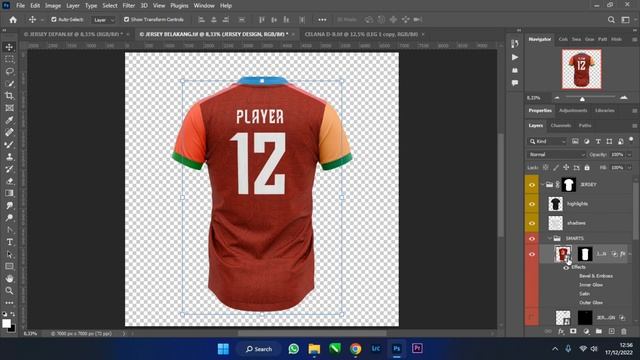The height and width of the screenshot is (360, 640).
Task: Select the Eraser tool
Action: pos(9,181)
